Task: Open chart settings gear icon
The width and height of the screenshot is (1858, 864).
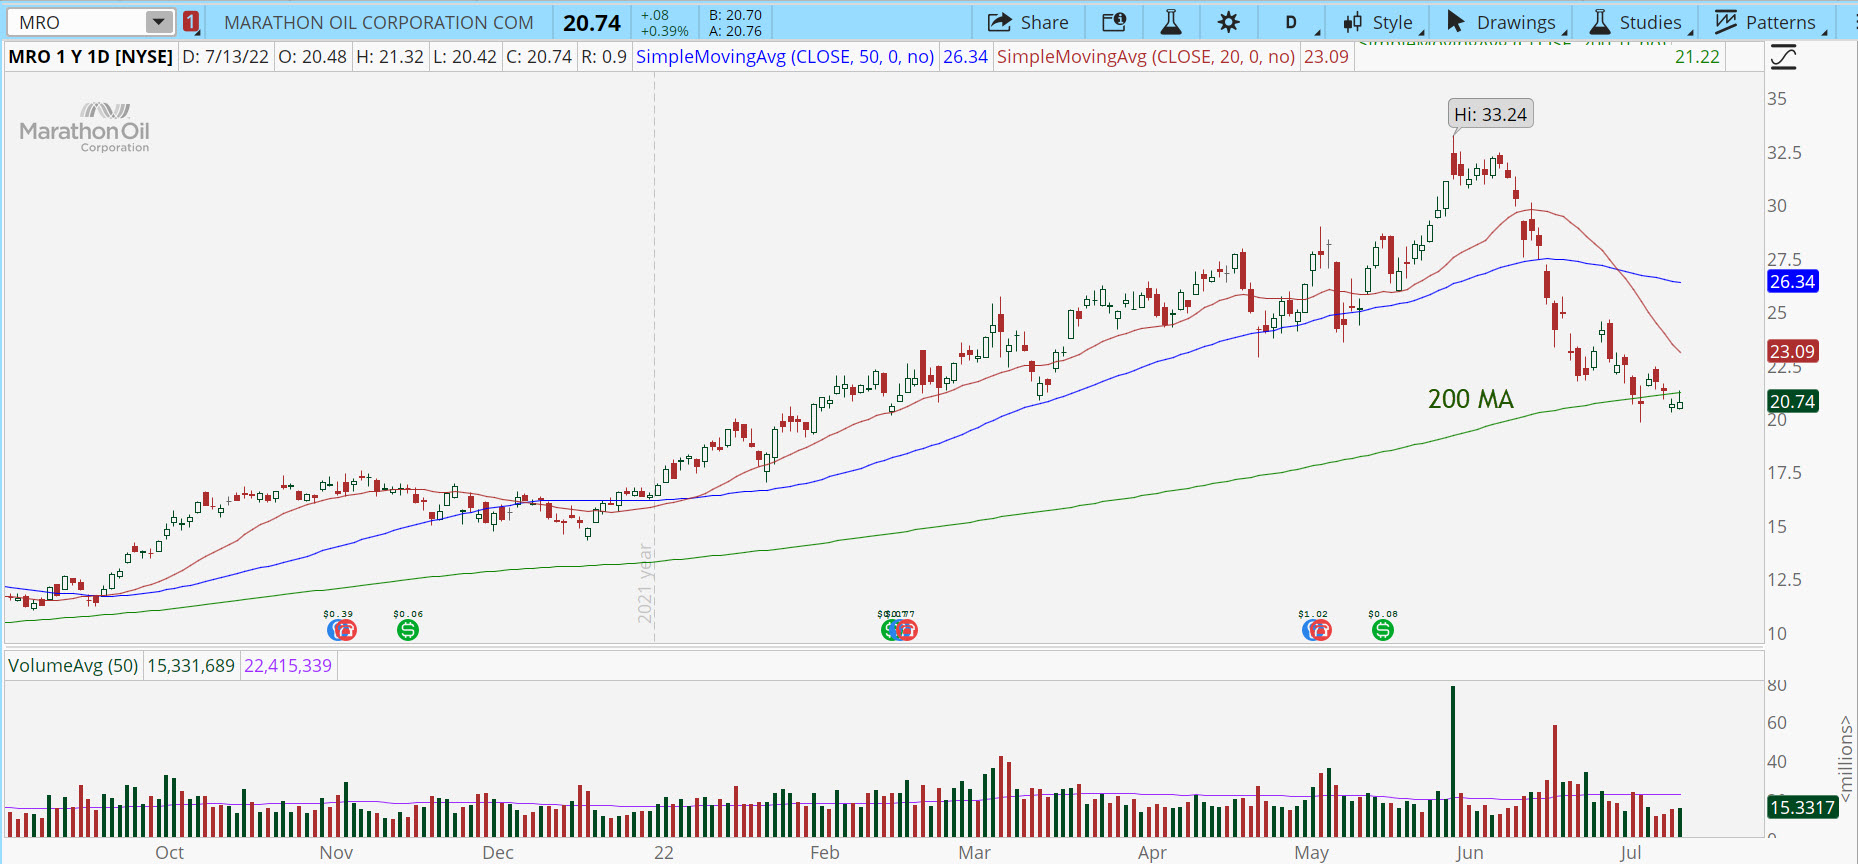Action: pyautogui.click(x=1228, y=22)
